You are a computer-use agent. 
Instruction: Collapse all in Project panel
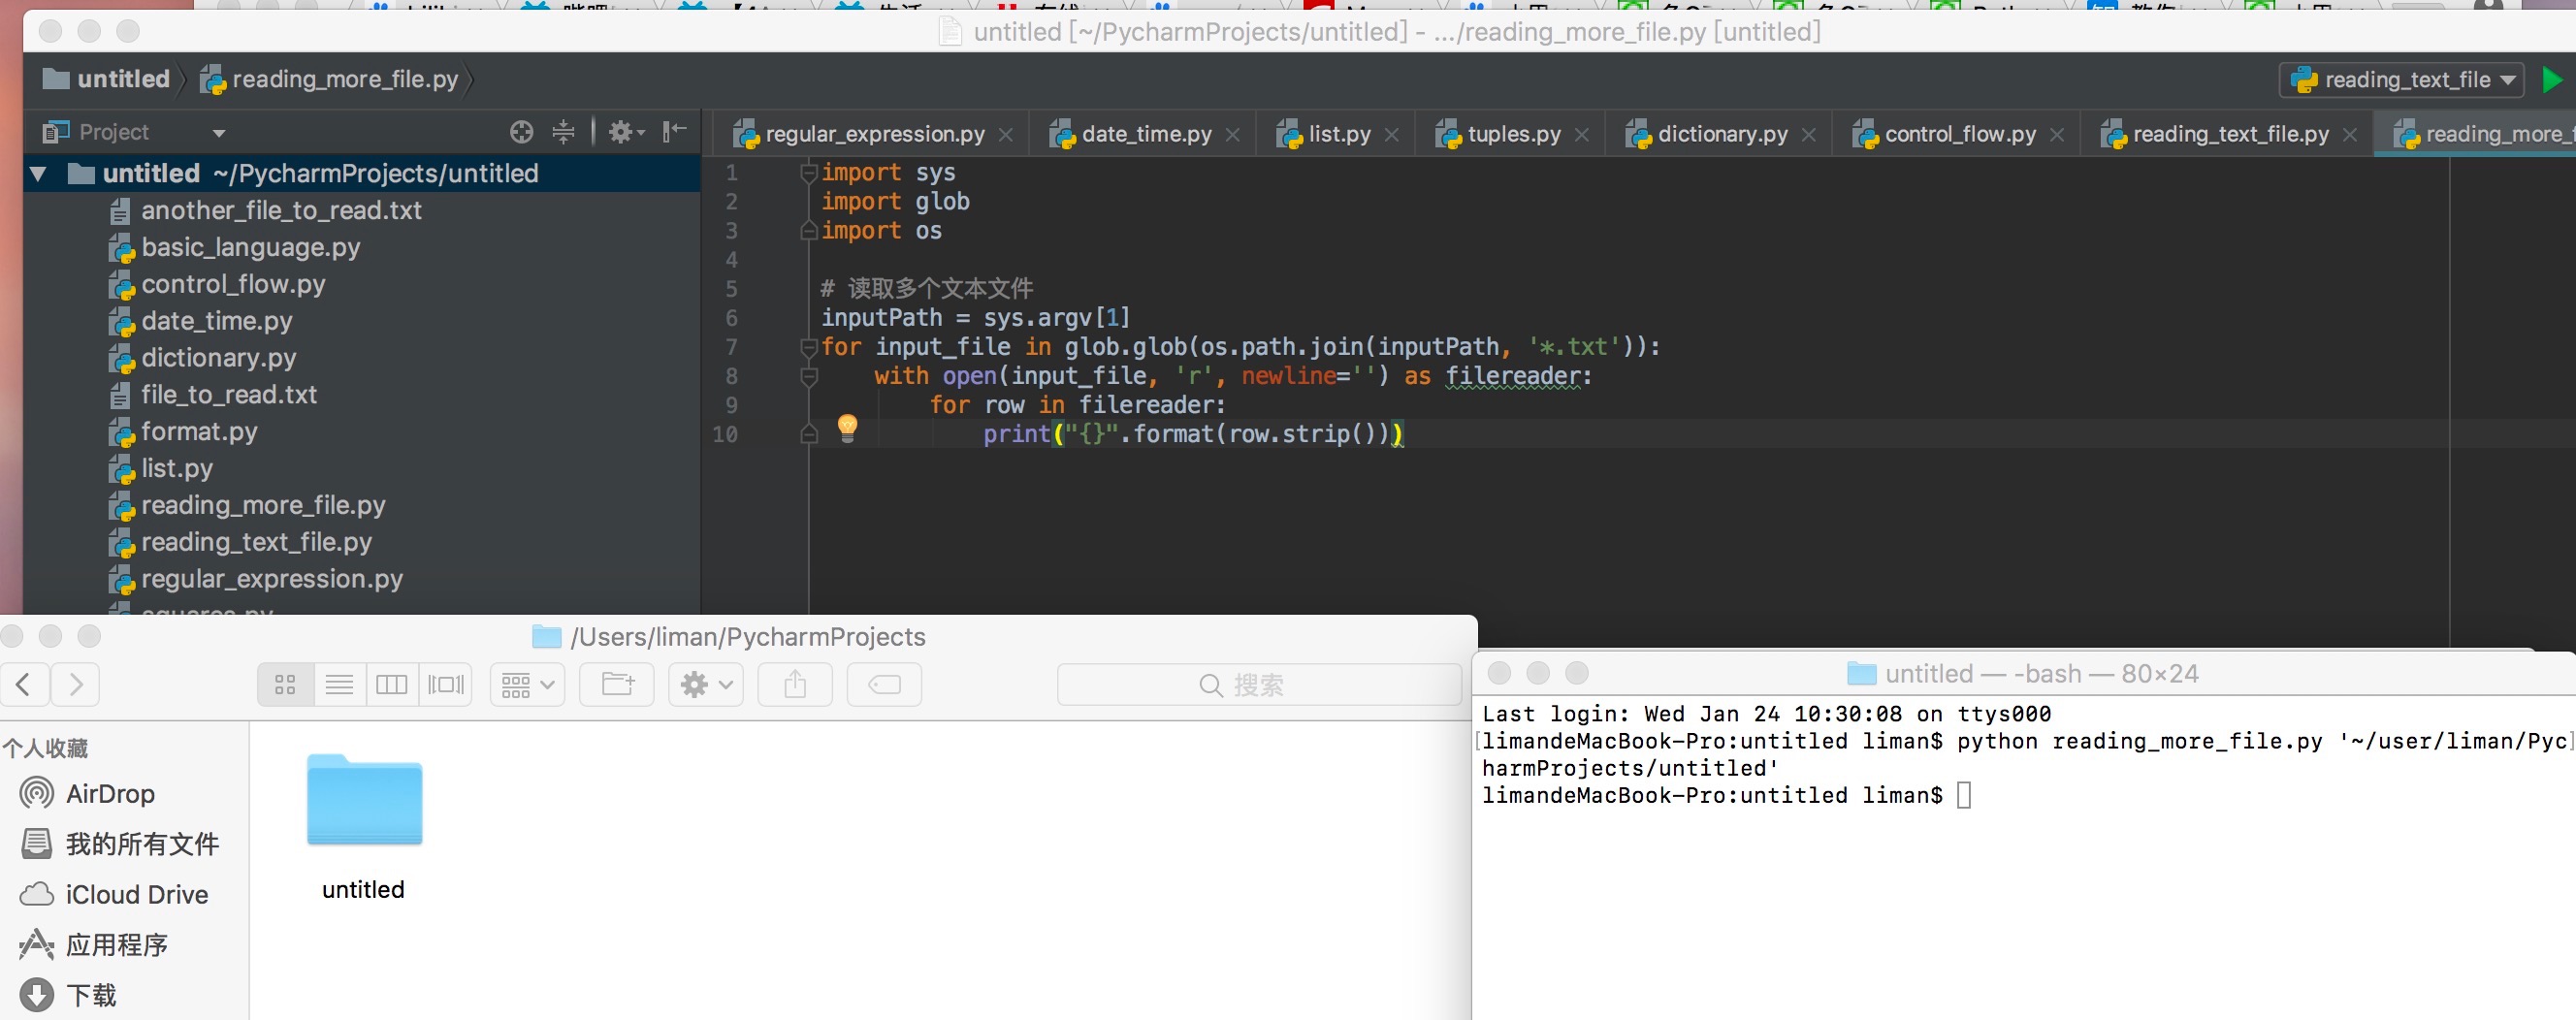(563, 132)
